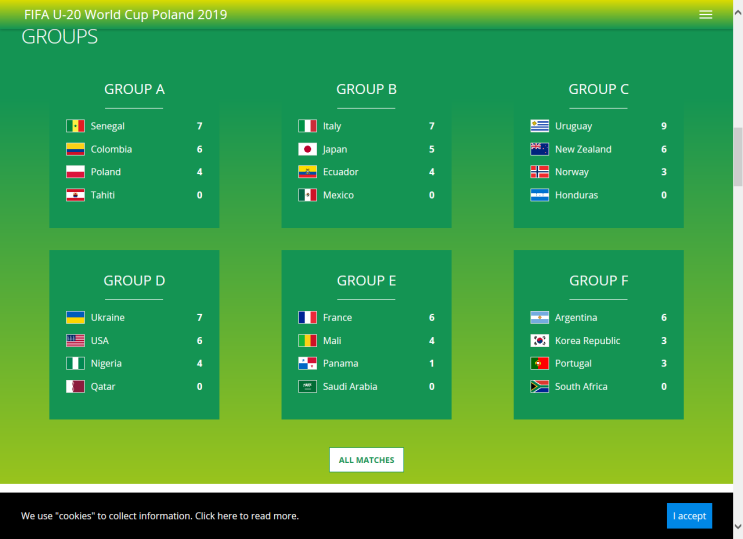Image resolution: width=743 pixels, height=539 pixels.
Task: Click the Ukraine team name
Action: 108,318
